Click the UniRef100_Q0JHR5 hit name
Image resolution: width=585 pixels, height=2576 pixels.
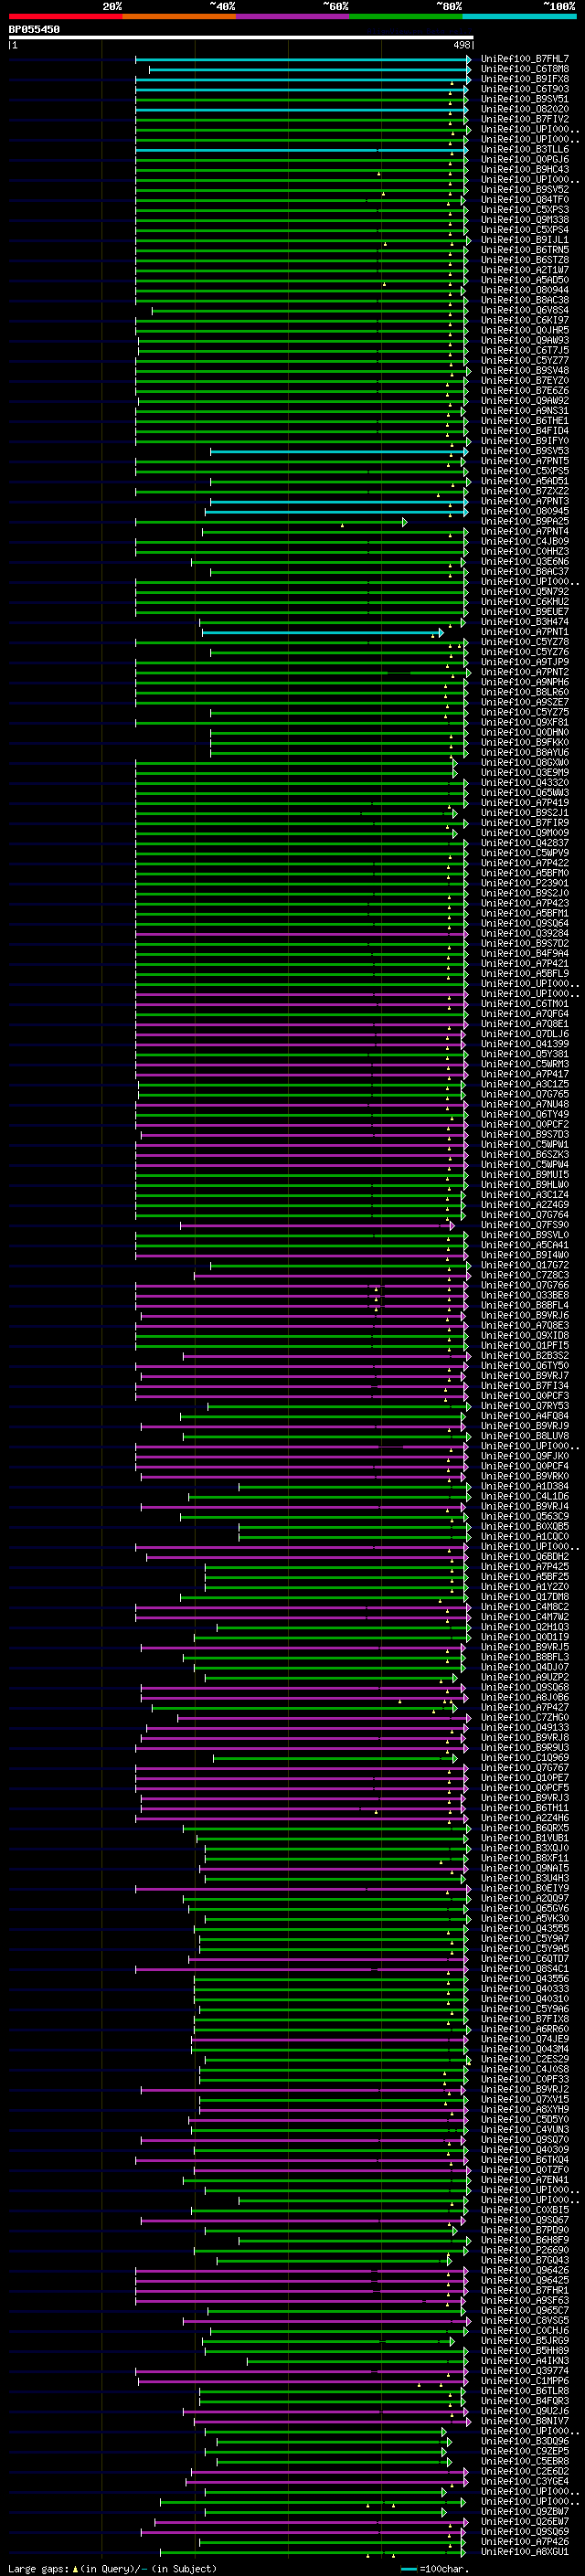point(524,330)
